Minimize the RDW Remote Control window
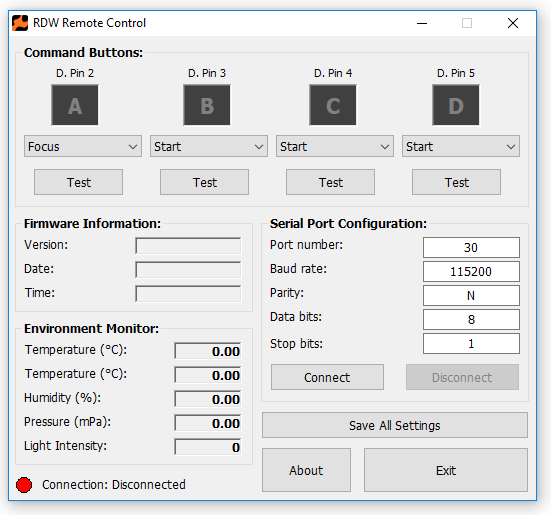The height and width of the screenshot is (515, 551). (x=422, y=24)
